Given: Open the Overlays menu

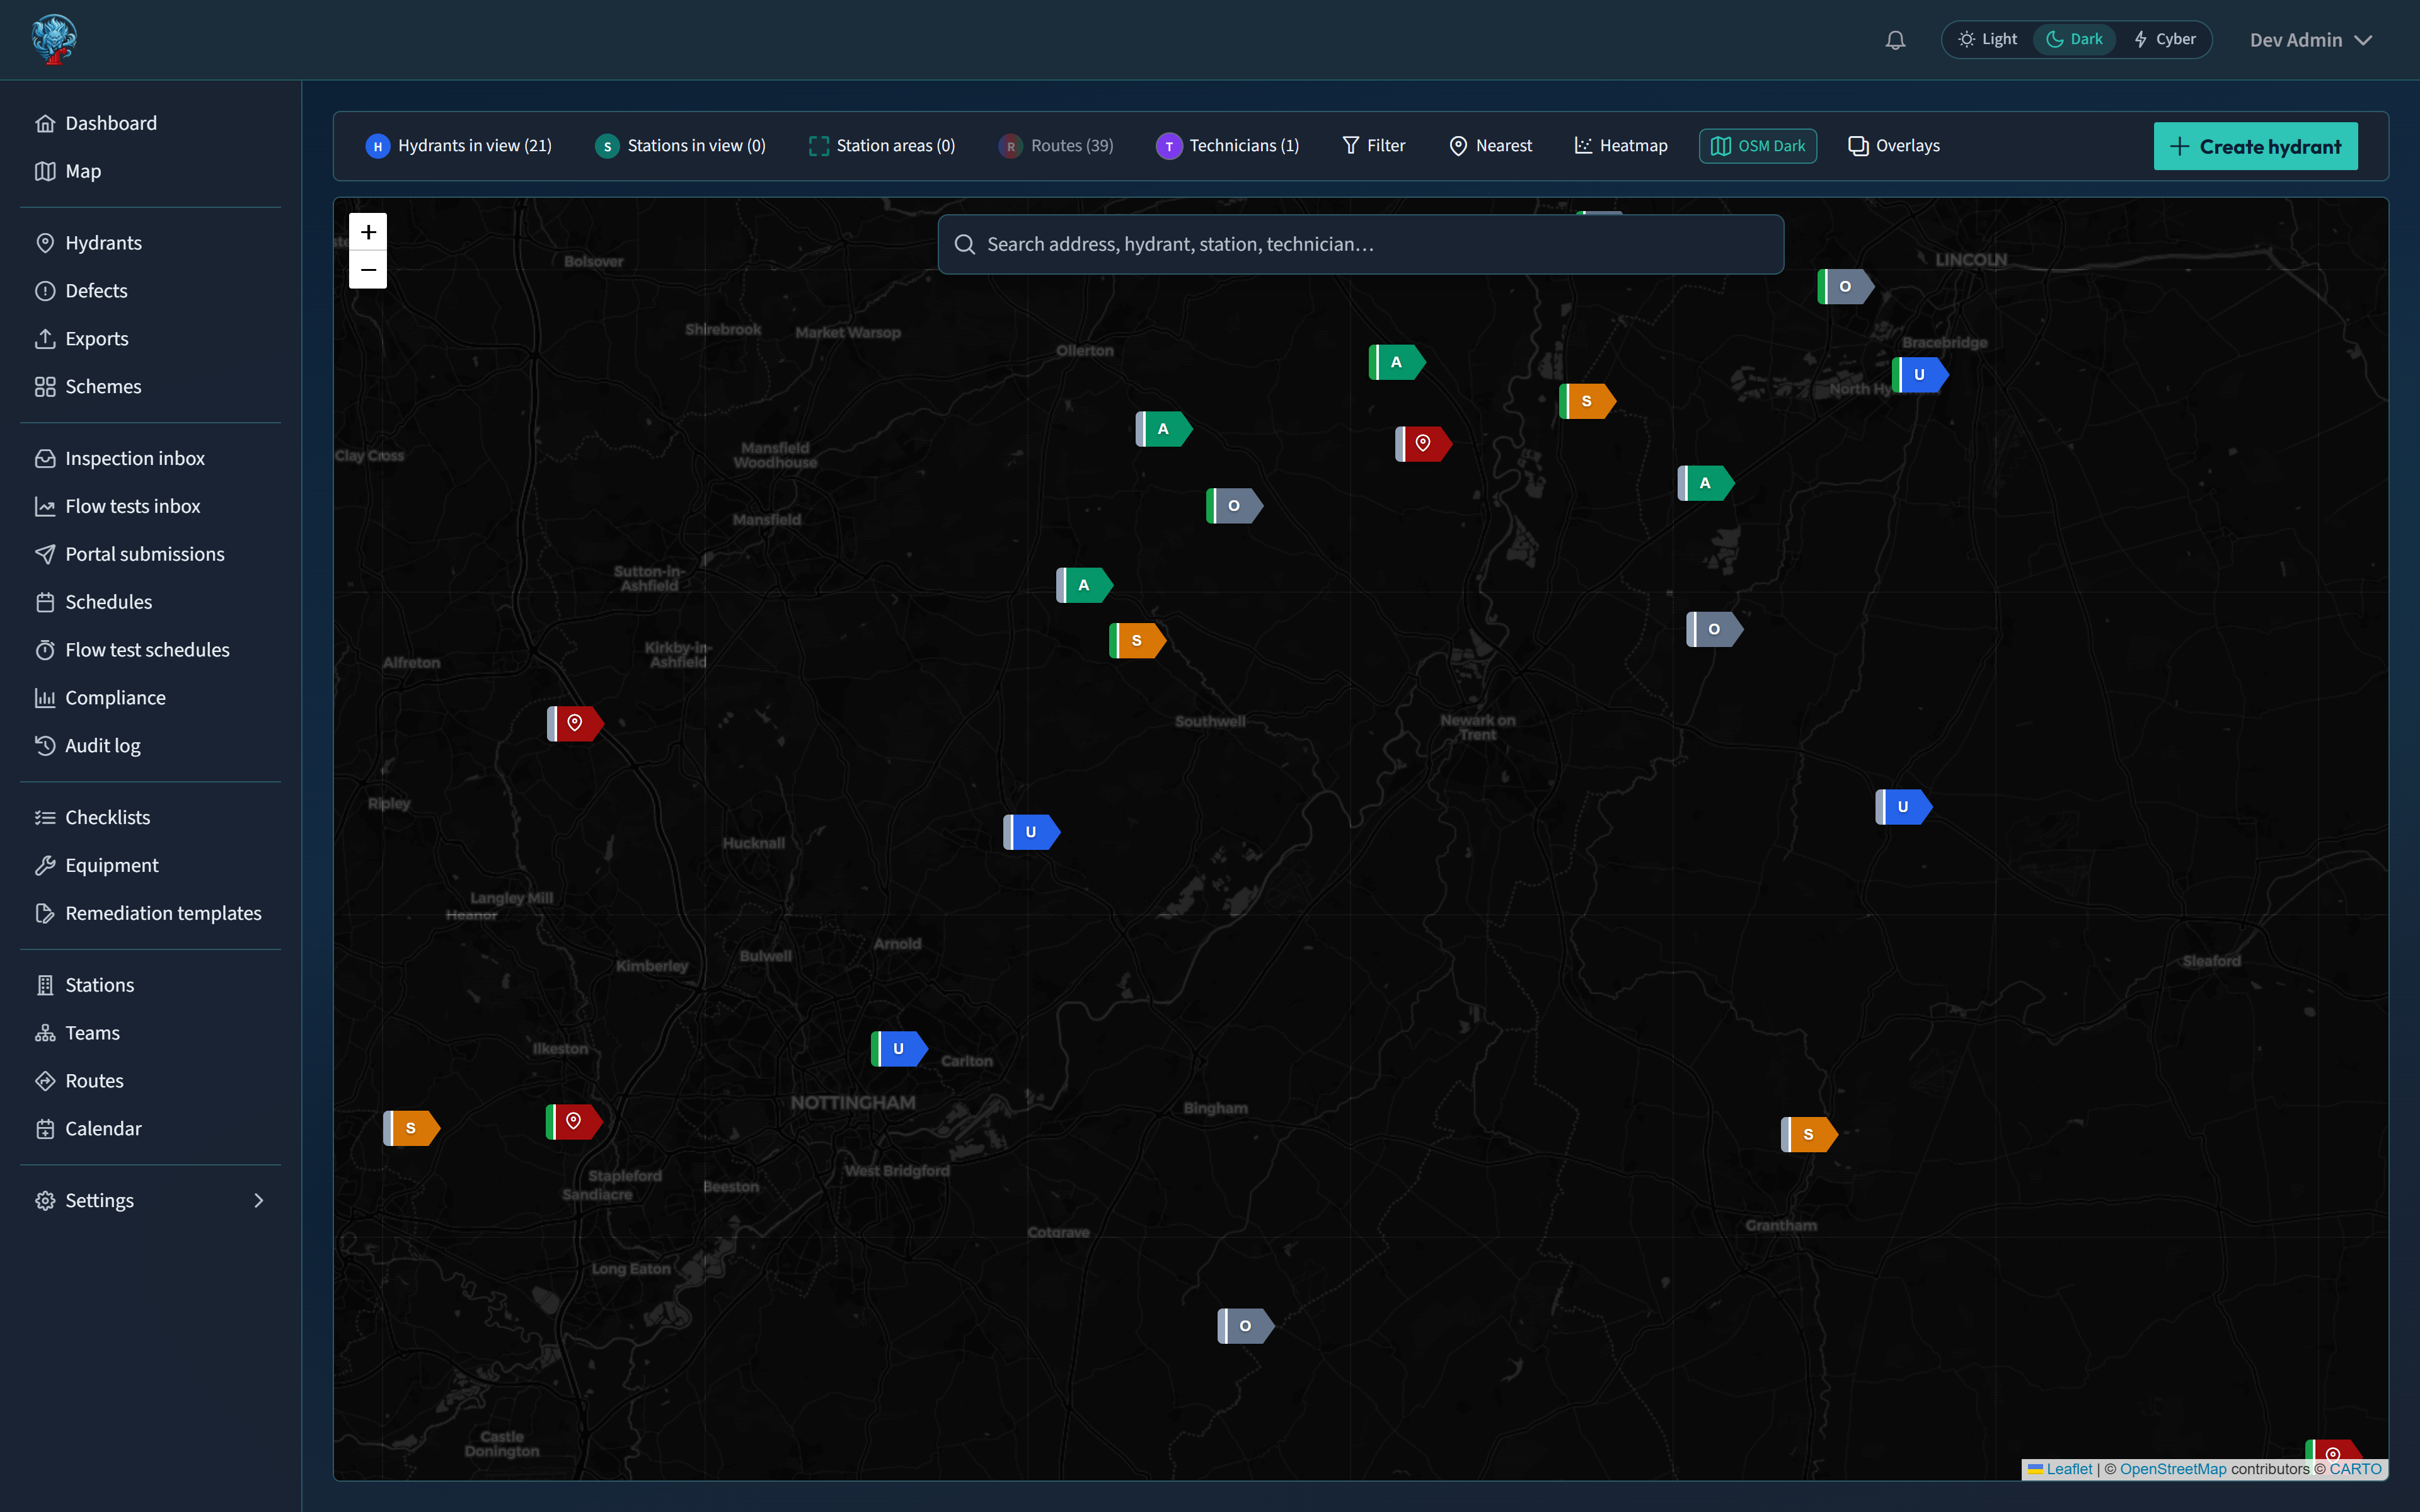Looking at the screenshot, I should 1894,146.
